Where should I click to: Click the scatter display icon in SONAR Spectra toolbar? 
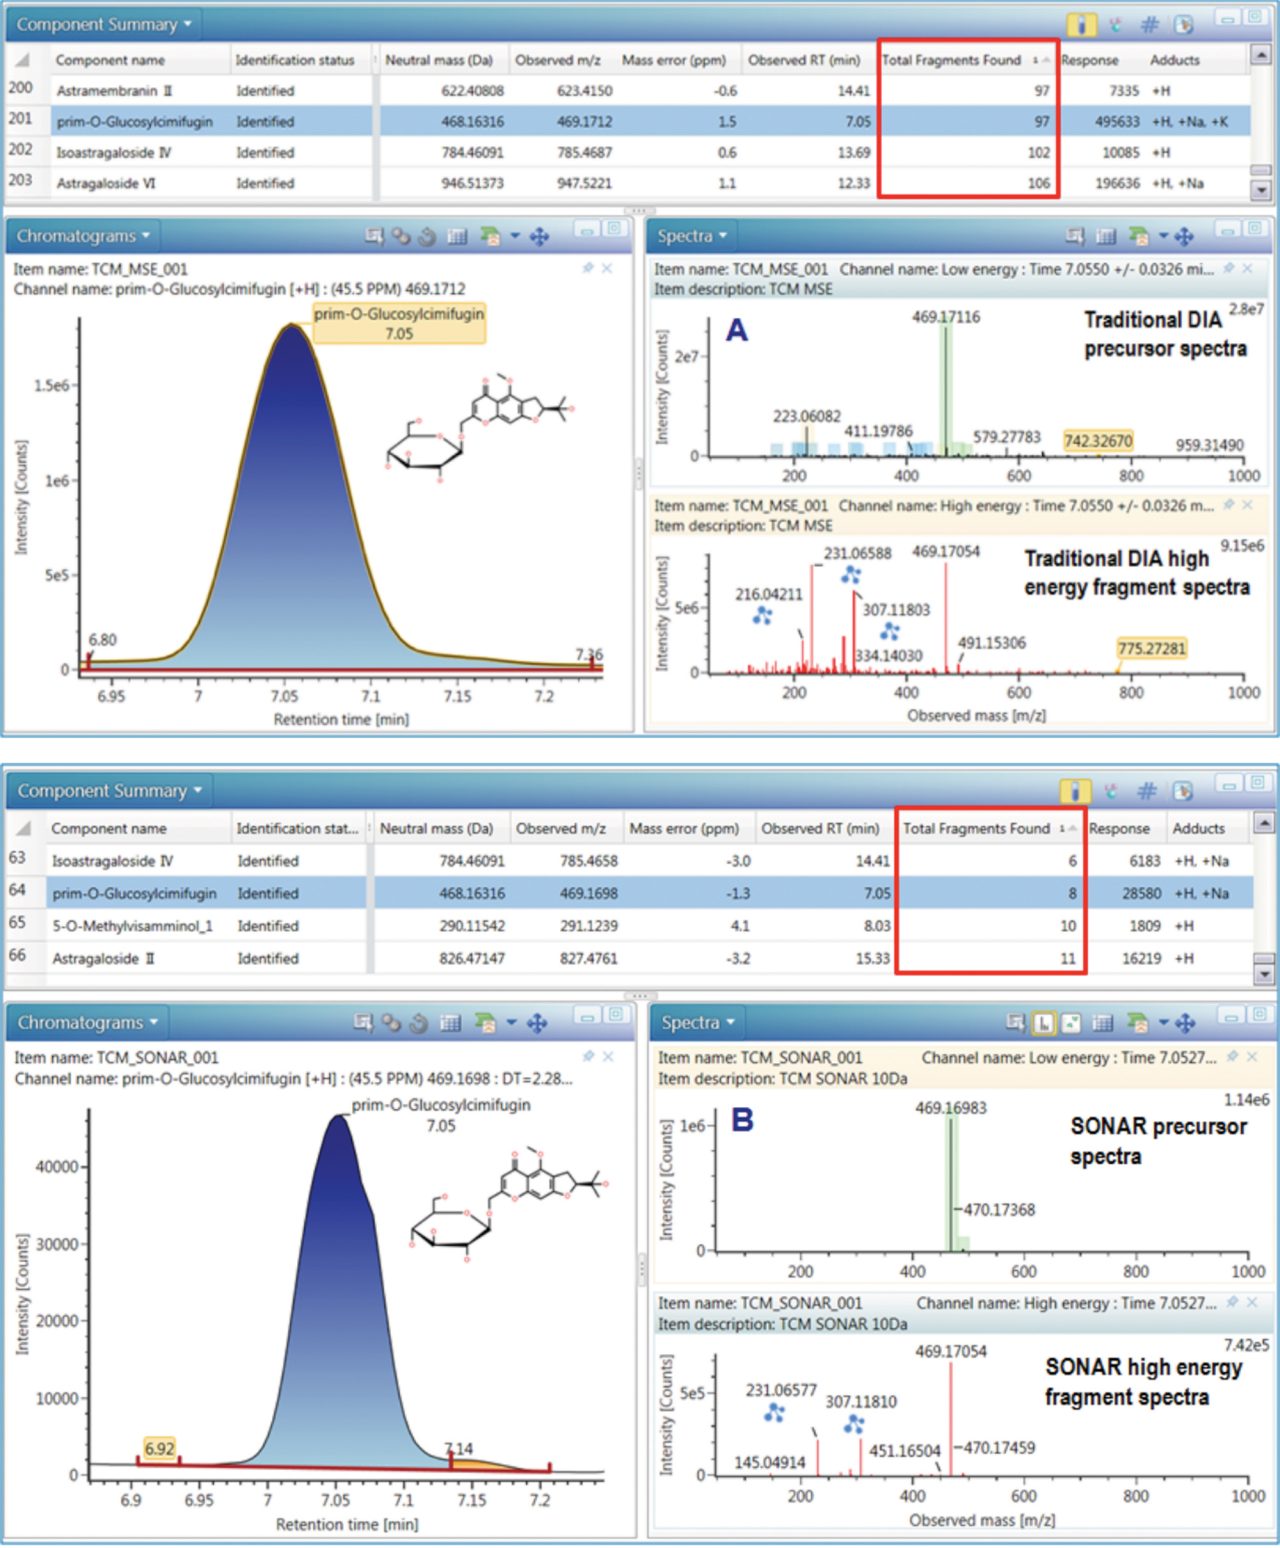coord(1070,1023)
